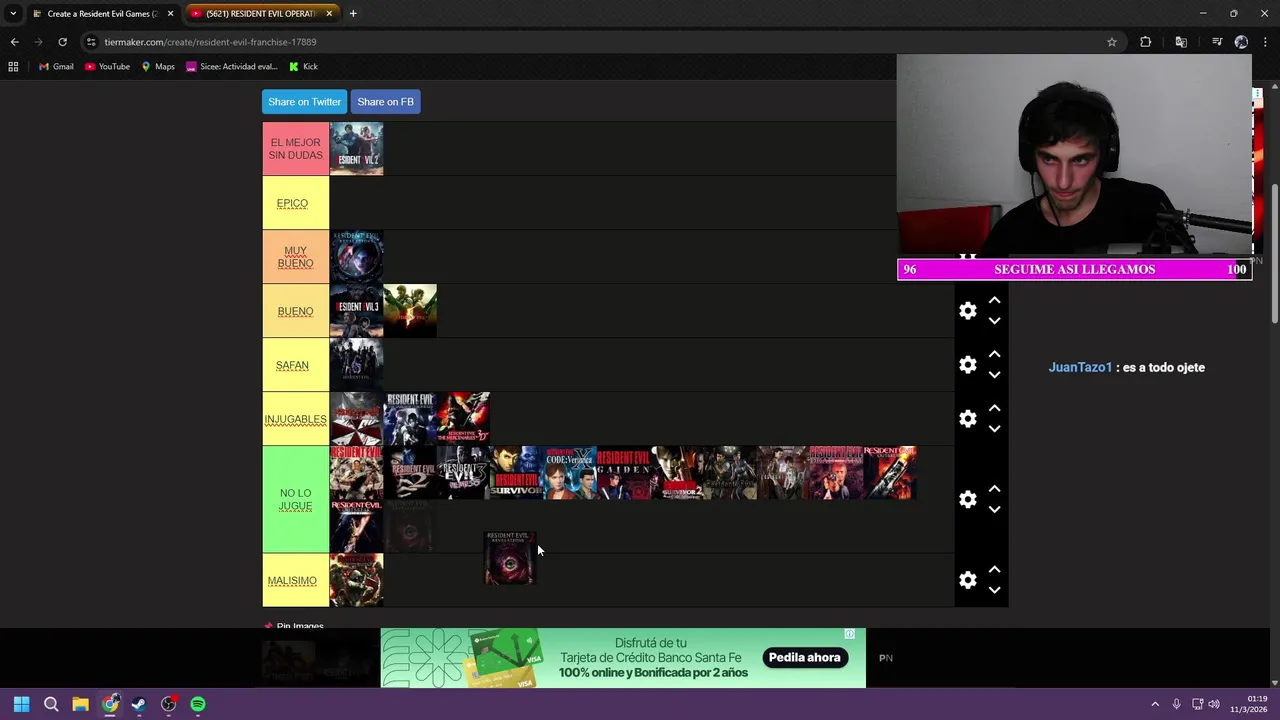Image resolution: width=1280 pixels, height=720 pixels.
Task: Click the page vertical scrollbar
Action: (1274, 253)
